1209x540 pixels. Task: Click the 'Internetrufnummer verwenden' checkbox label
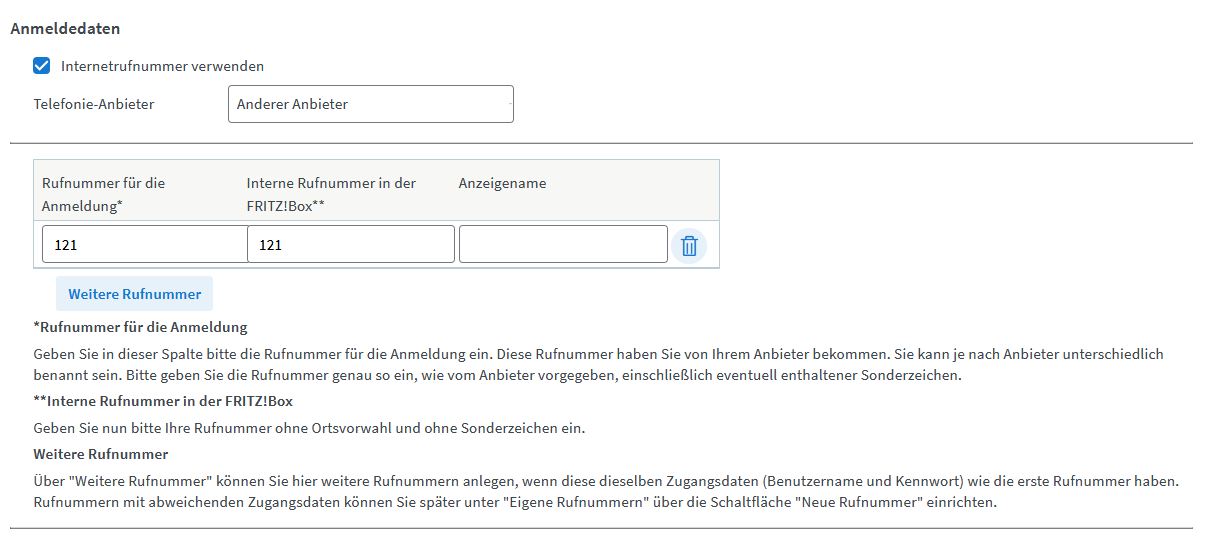[162, 66]
